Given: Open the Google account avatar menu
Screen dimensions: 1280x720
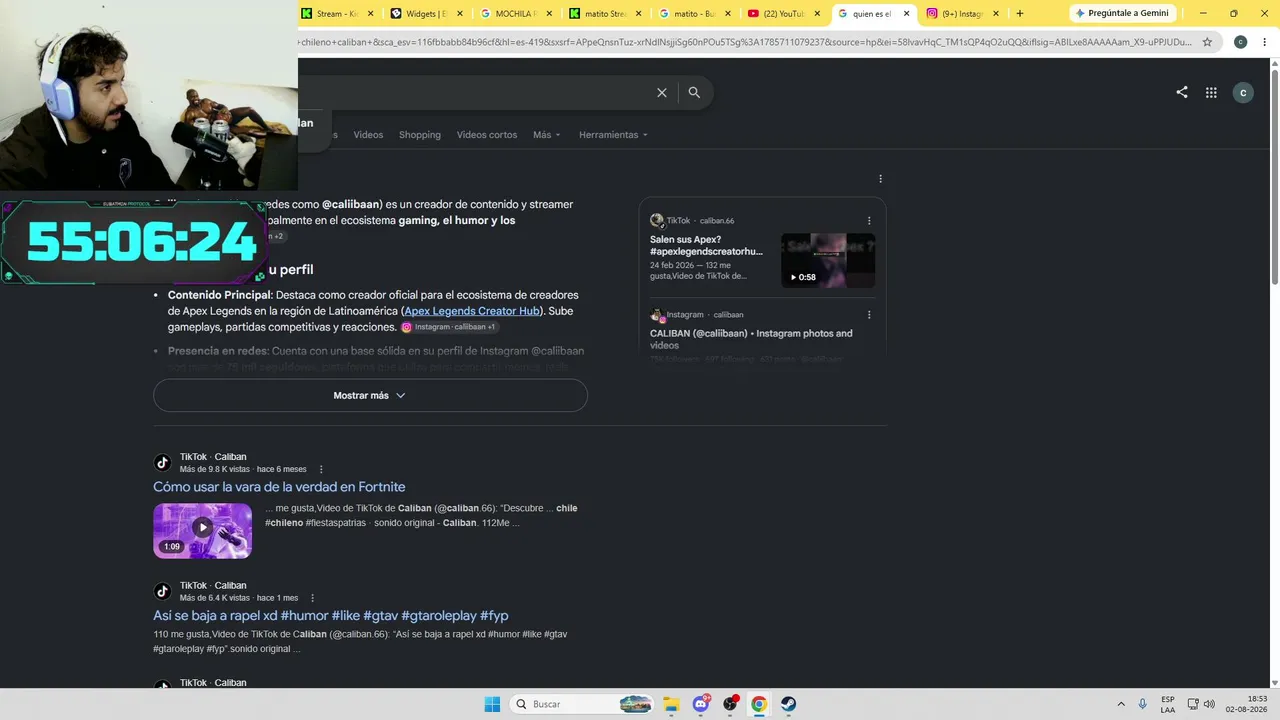Looking at the screenshot, I should tap(1243, 92).
